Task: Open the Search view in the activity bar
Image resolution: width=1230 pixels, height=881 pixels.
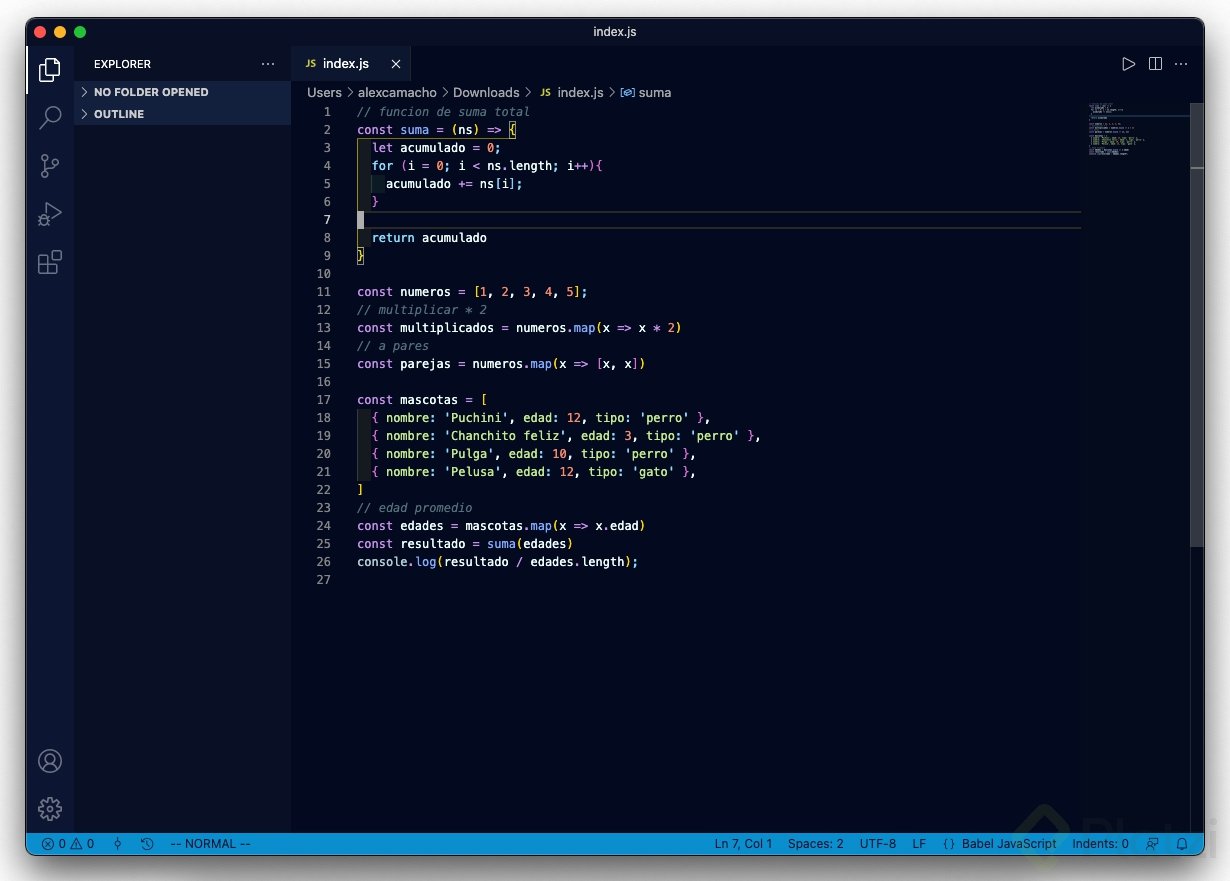Action: [49, 118]
